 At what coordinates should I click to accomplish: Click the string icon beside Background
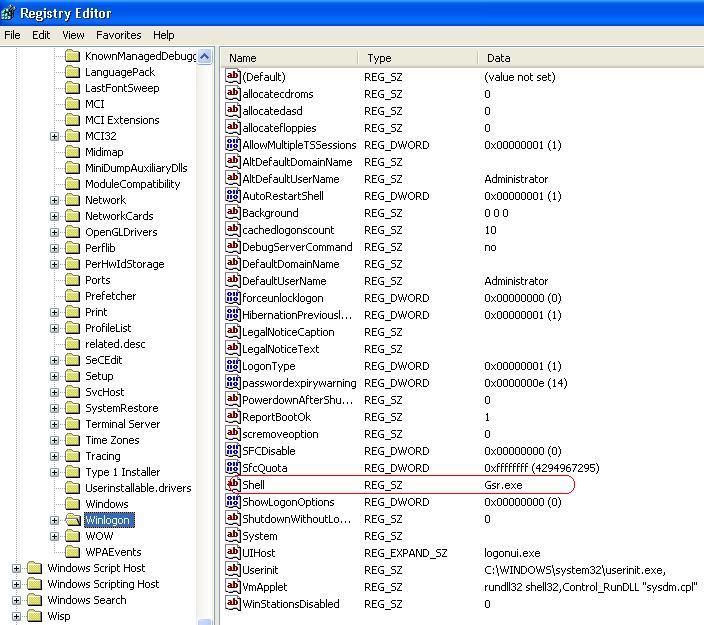233,212
